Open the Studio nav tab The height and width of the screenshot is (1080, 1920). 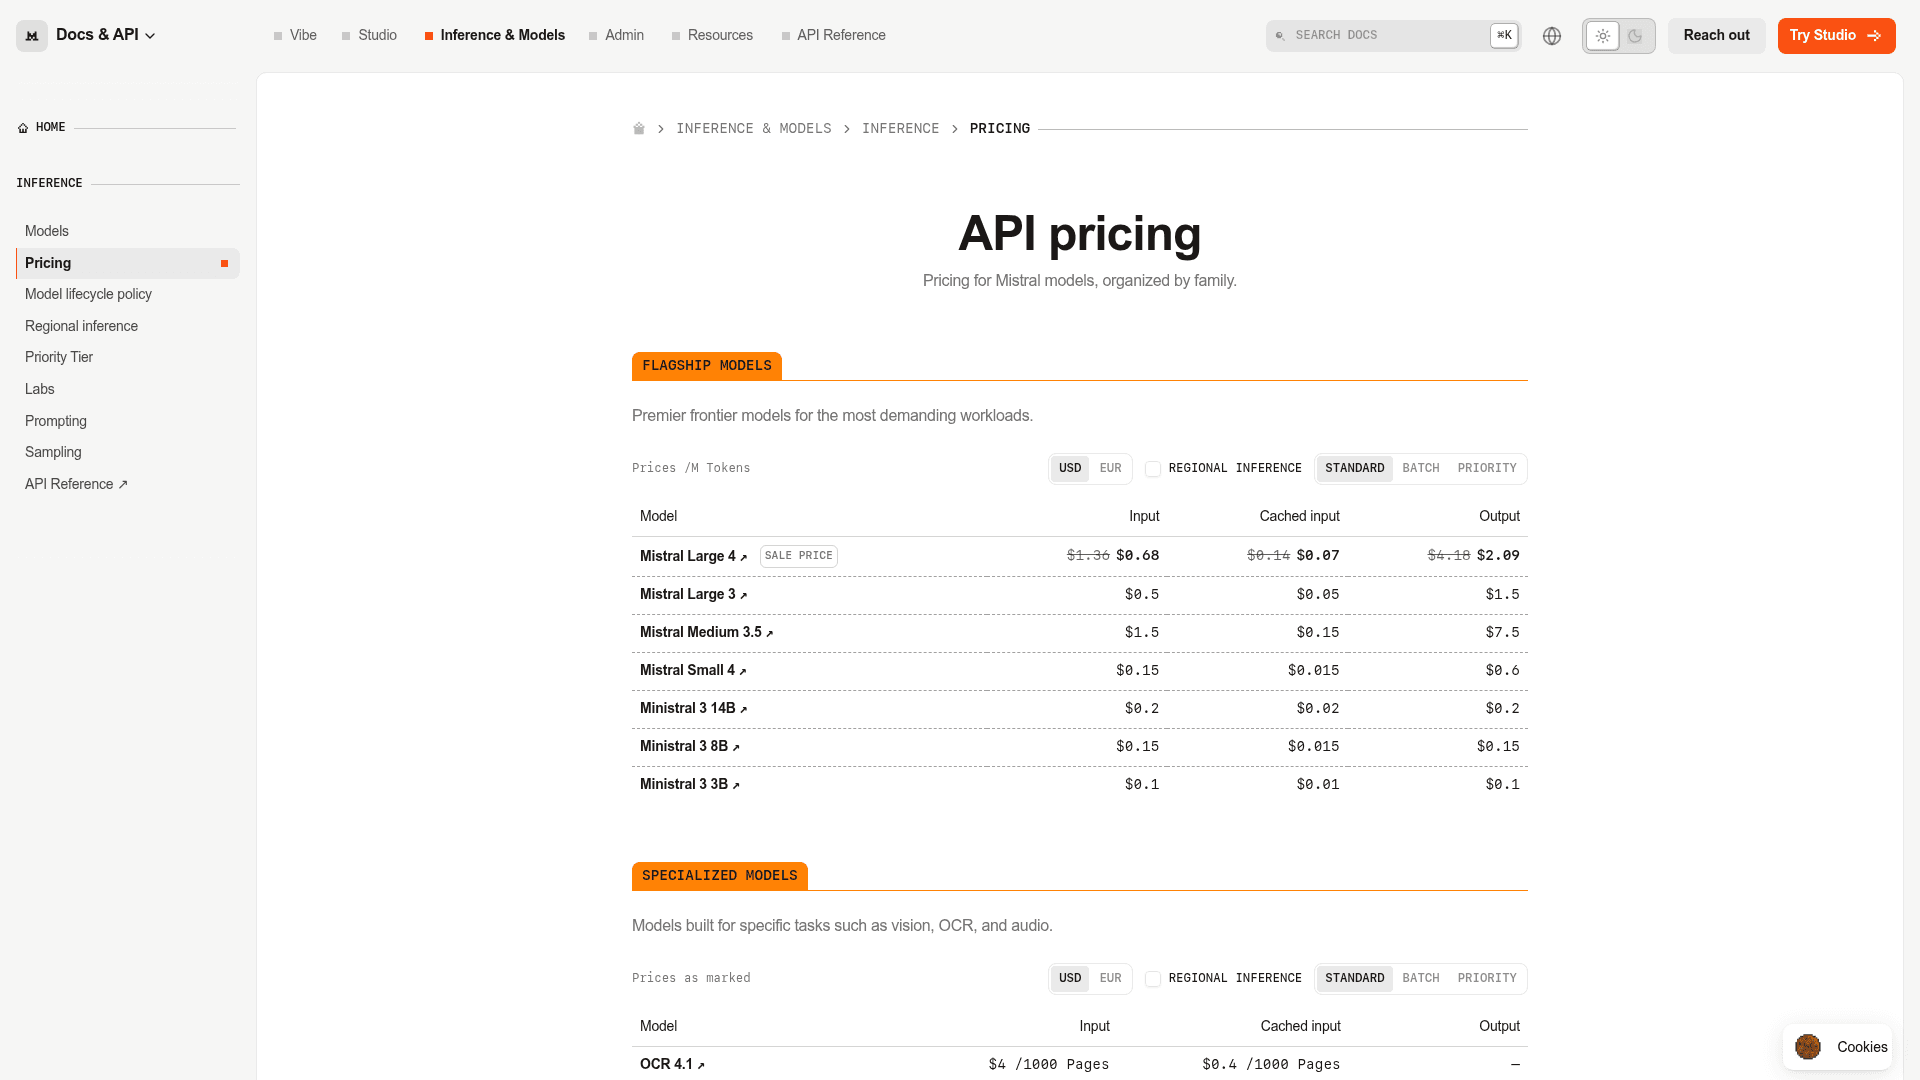coord(369,35)
